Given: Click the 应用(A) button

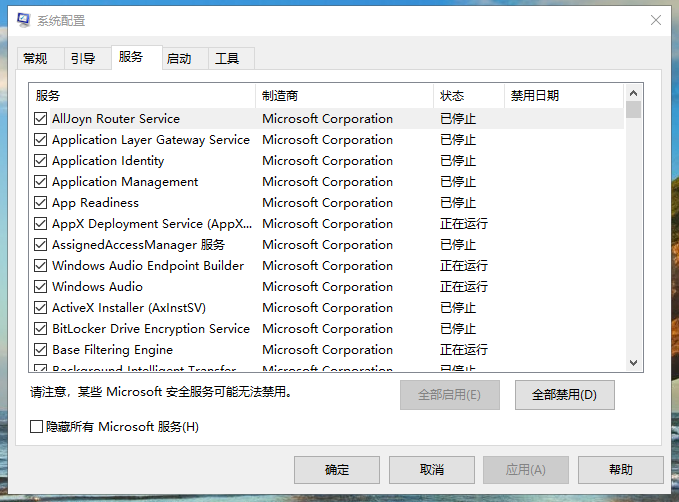Looking at the screenshot, I should coord(526,470).
